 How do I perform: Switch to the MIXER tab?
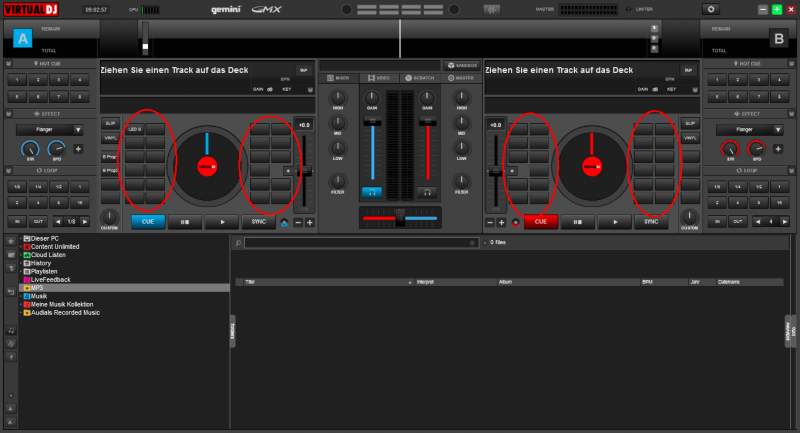coord(338,78)
